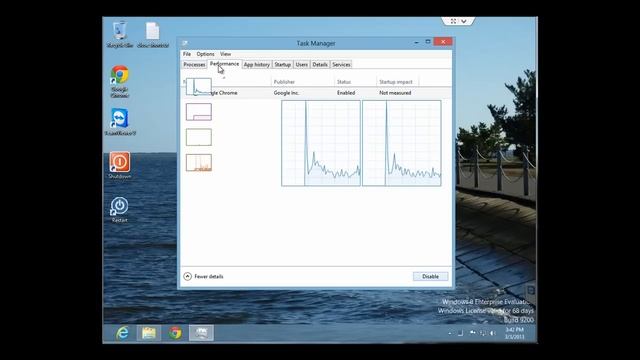Open the Startup tab

pyautogui.click(x=282, y=64)
